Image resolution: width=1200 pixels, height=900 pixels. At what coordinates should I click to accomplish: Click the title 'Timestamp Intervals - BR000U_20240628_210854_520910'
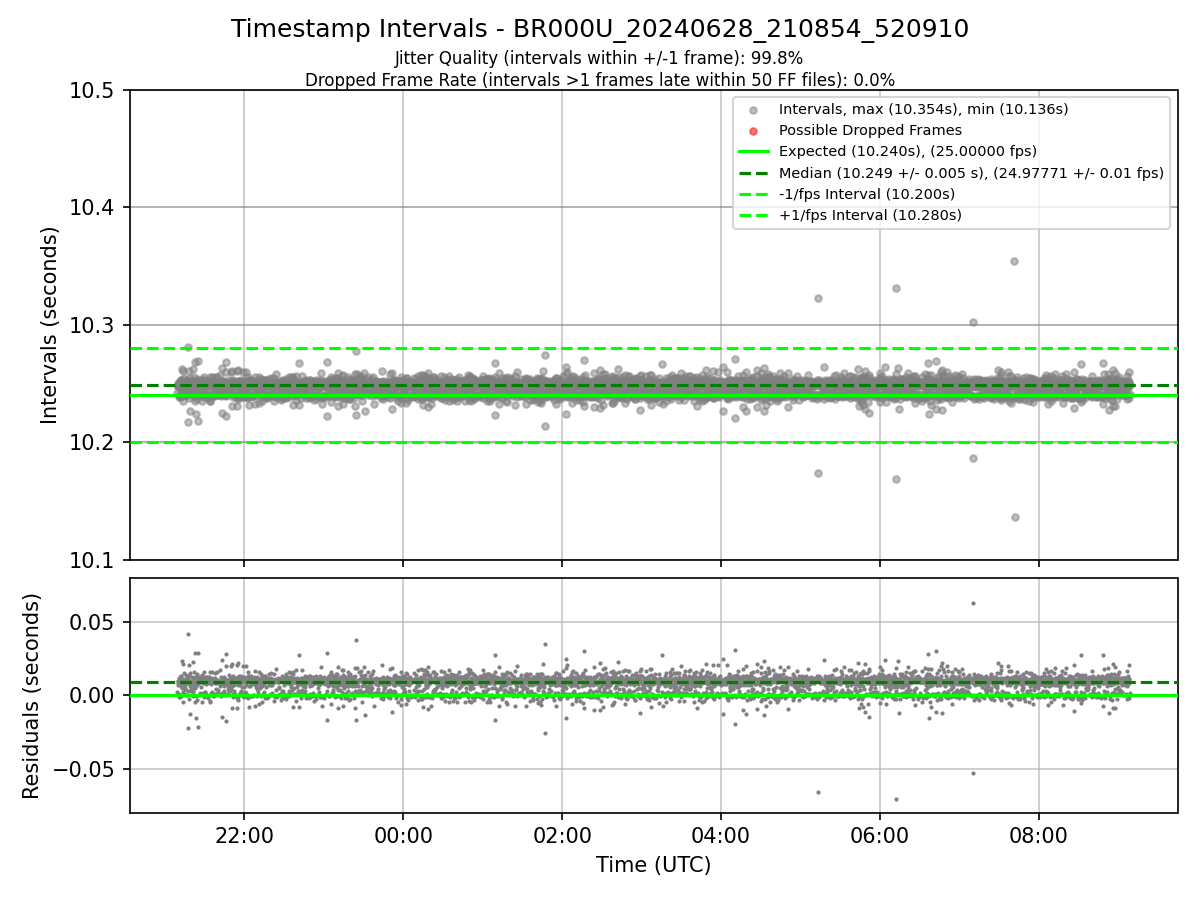600,29
